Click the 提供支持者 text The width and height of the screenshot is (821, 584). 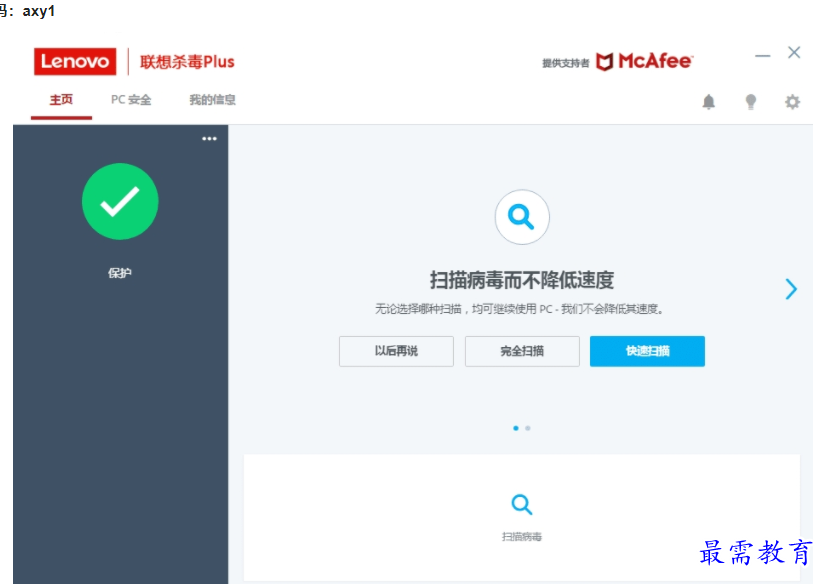coord(565,63)
